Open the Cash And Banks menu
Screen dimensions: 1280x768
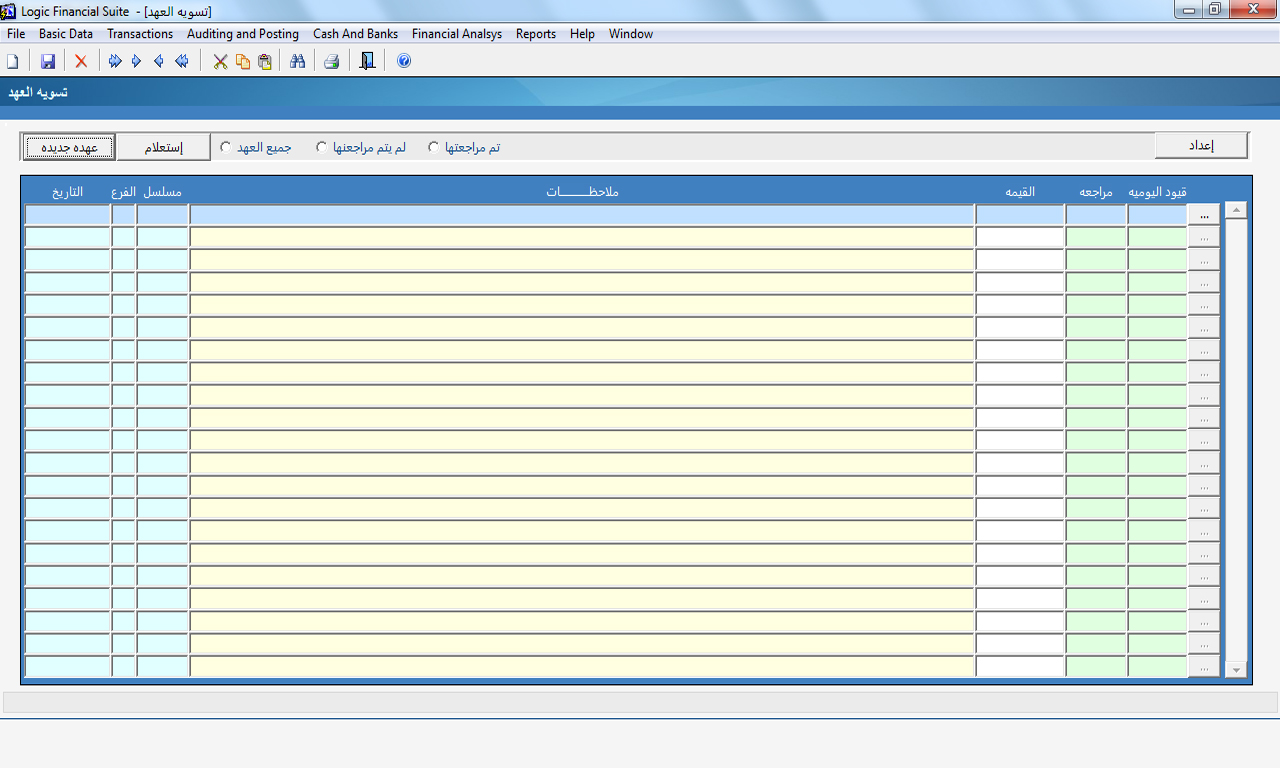pyautogui.click(x=355, y=34)
